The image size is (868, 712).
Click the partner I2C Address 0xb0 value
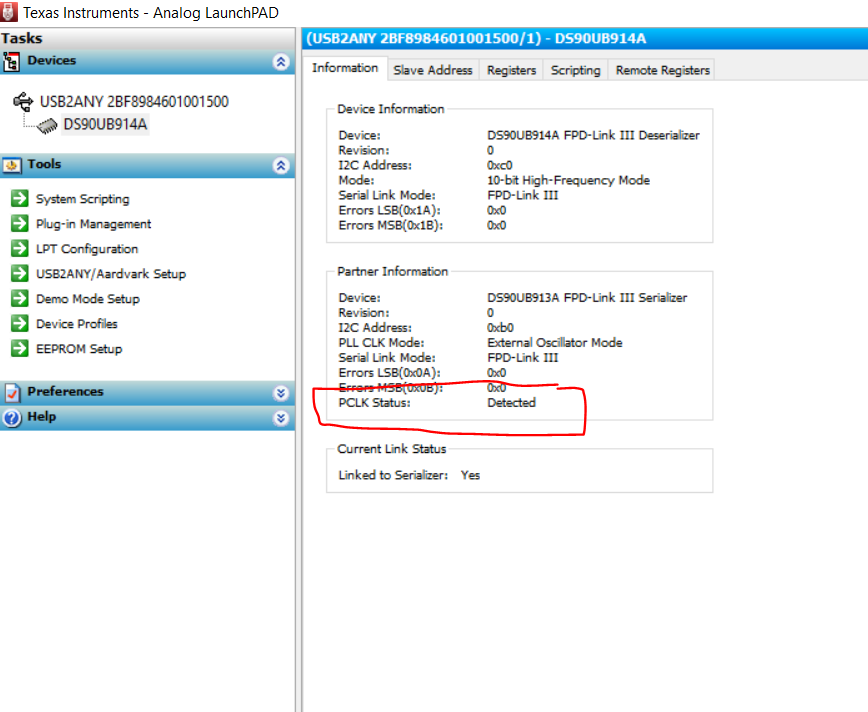point(500,327)
